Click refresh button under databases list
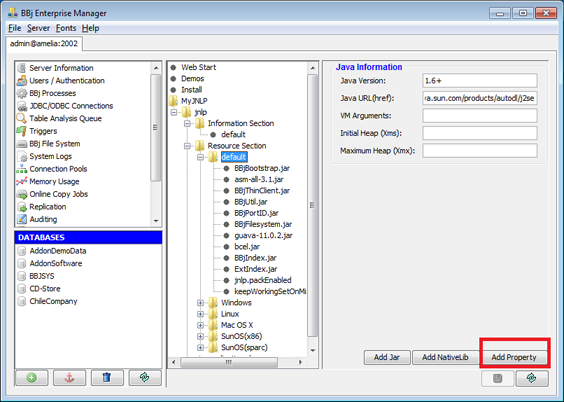The height and width of the screenshot is (402, 564). pyautogui.click(x=145, y=378)
